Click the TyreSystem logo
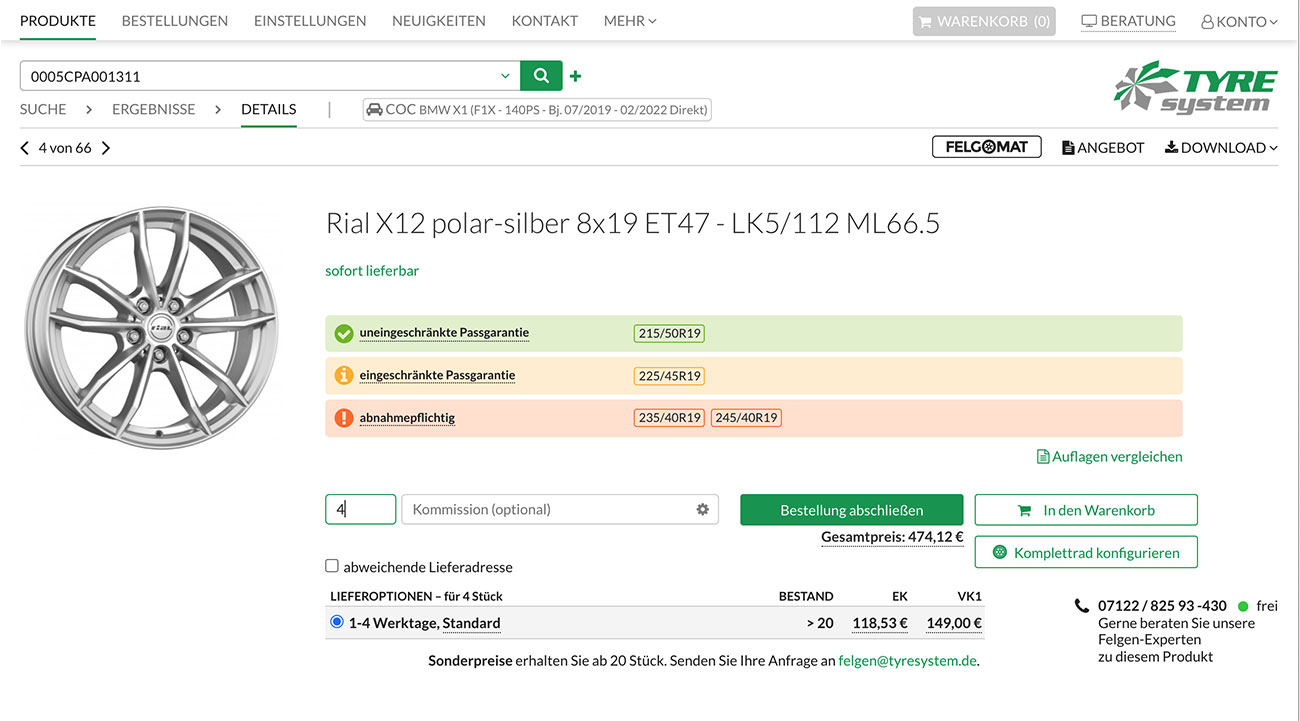The width and height of the screenshot is (1300, 721). tap(1196, 86)
